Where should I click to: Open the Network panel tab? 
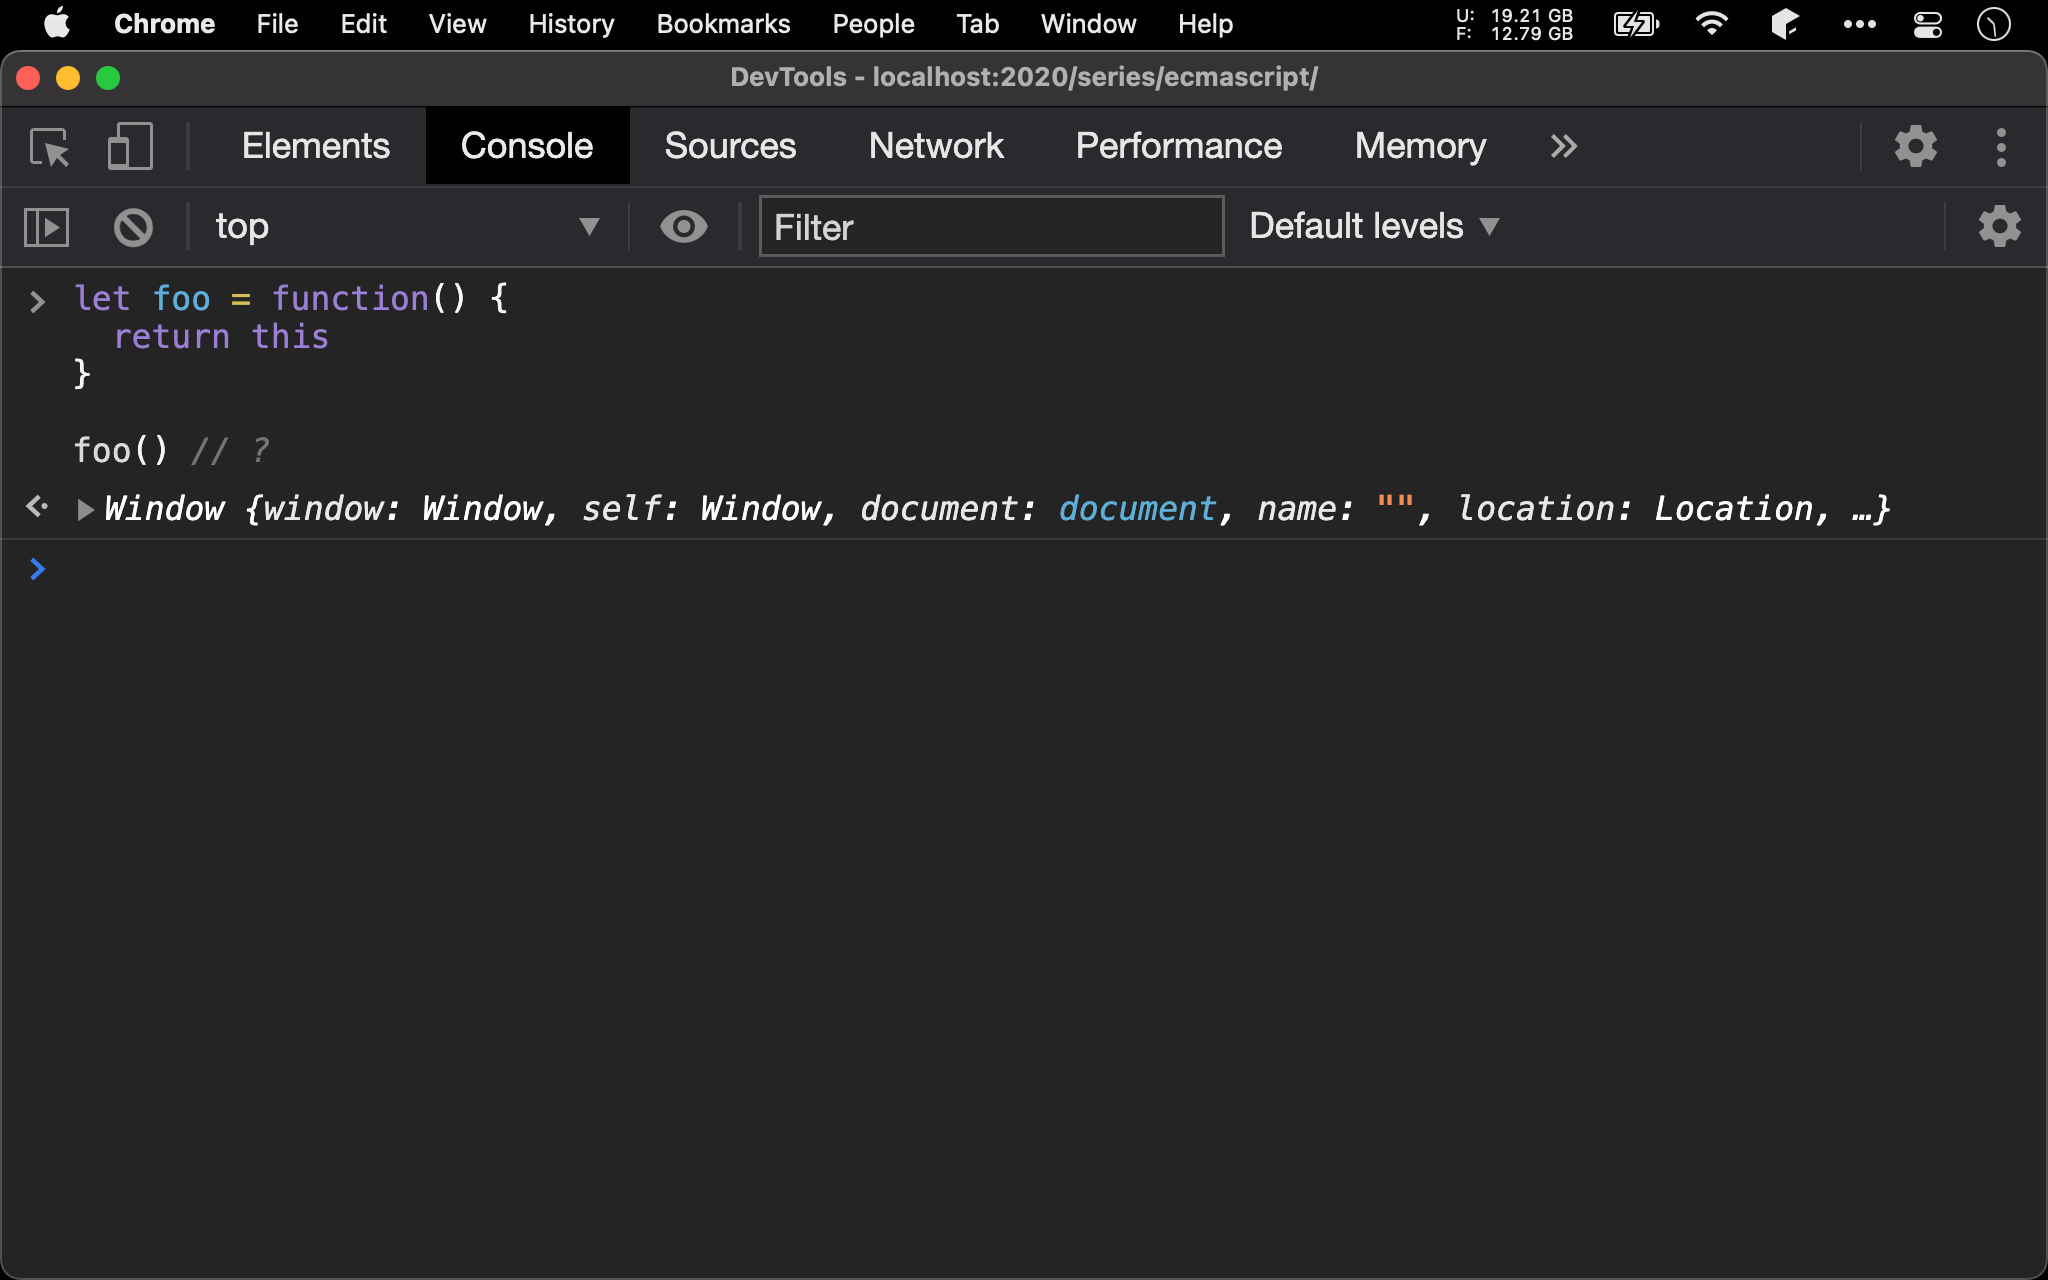(935, 146)
